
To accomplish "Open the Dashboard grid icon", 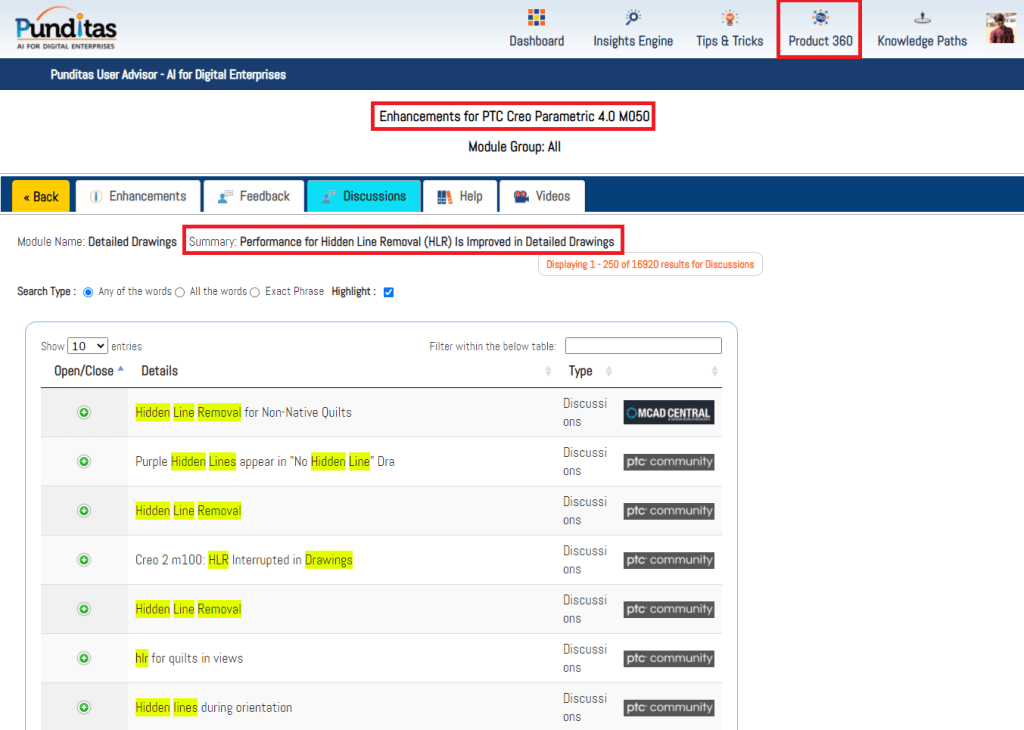I will [x=536, y=18].
